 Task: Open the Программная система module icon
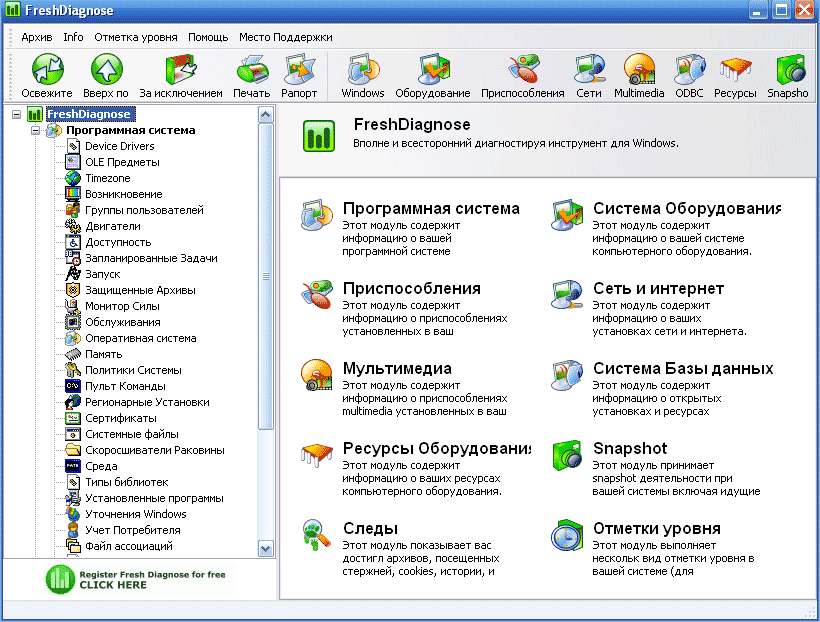click(x=317, y=215)
